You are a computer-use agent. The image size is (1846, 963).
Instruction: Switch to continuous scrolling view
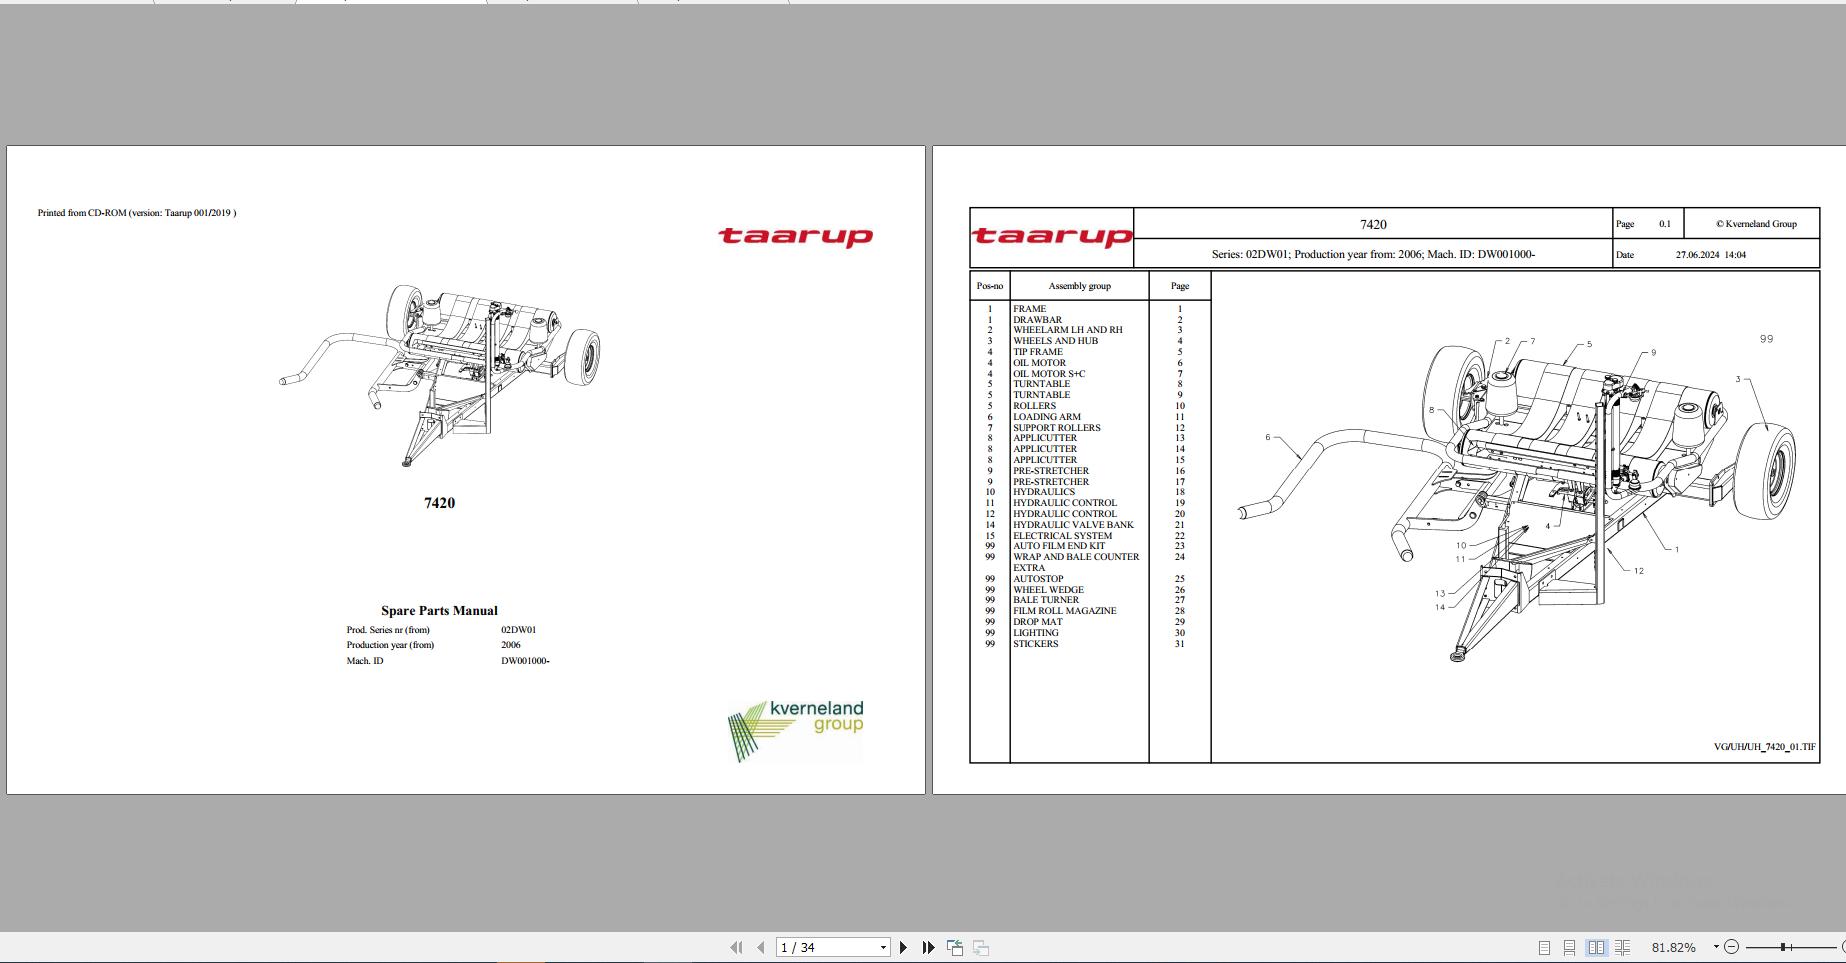click(1569, 947)
